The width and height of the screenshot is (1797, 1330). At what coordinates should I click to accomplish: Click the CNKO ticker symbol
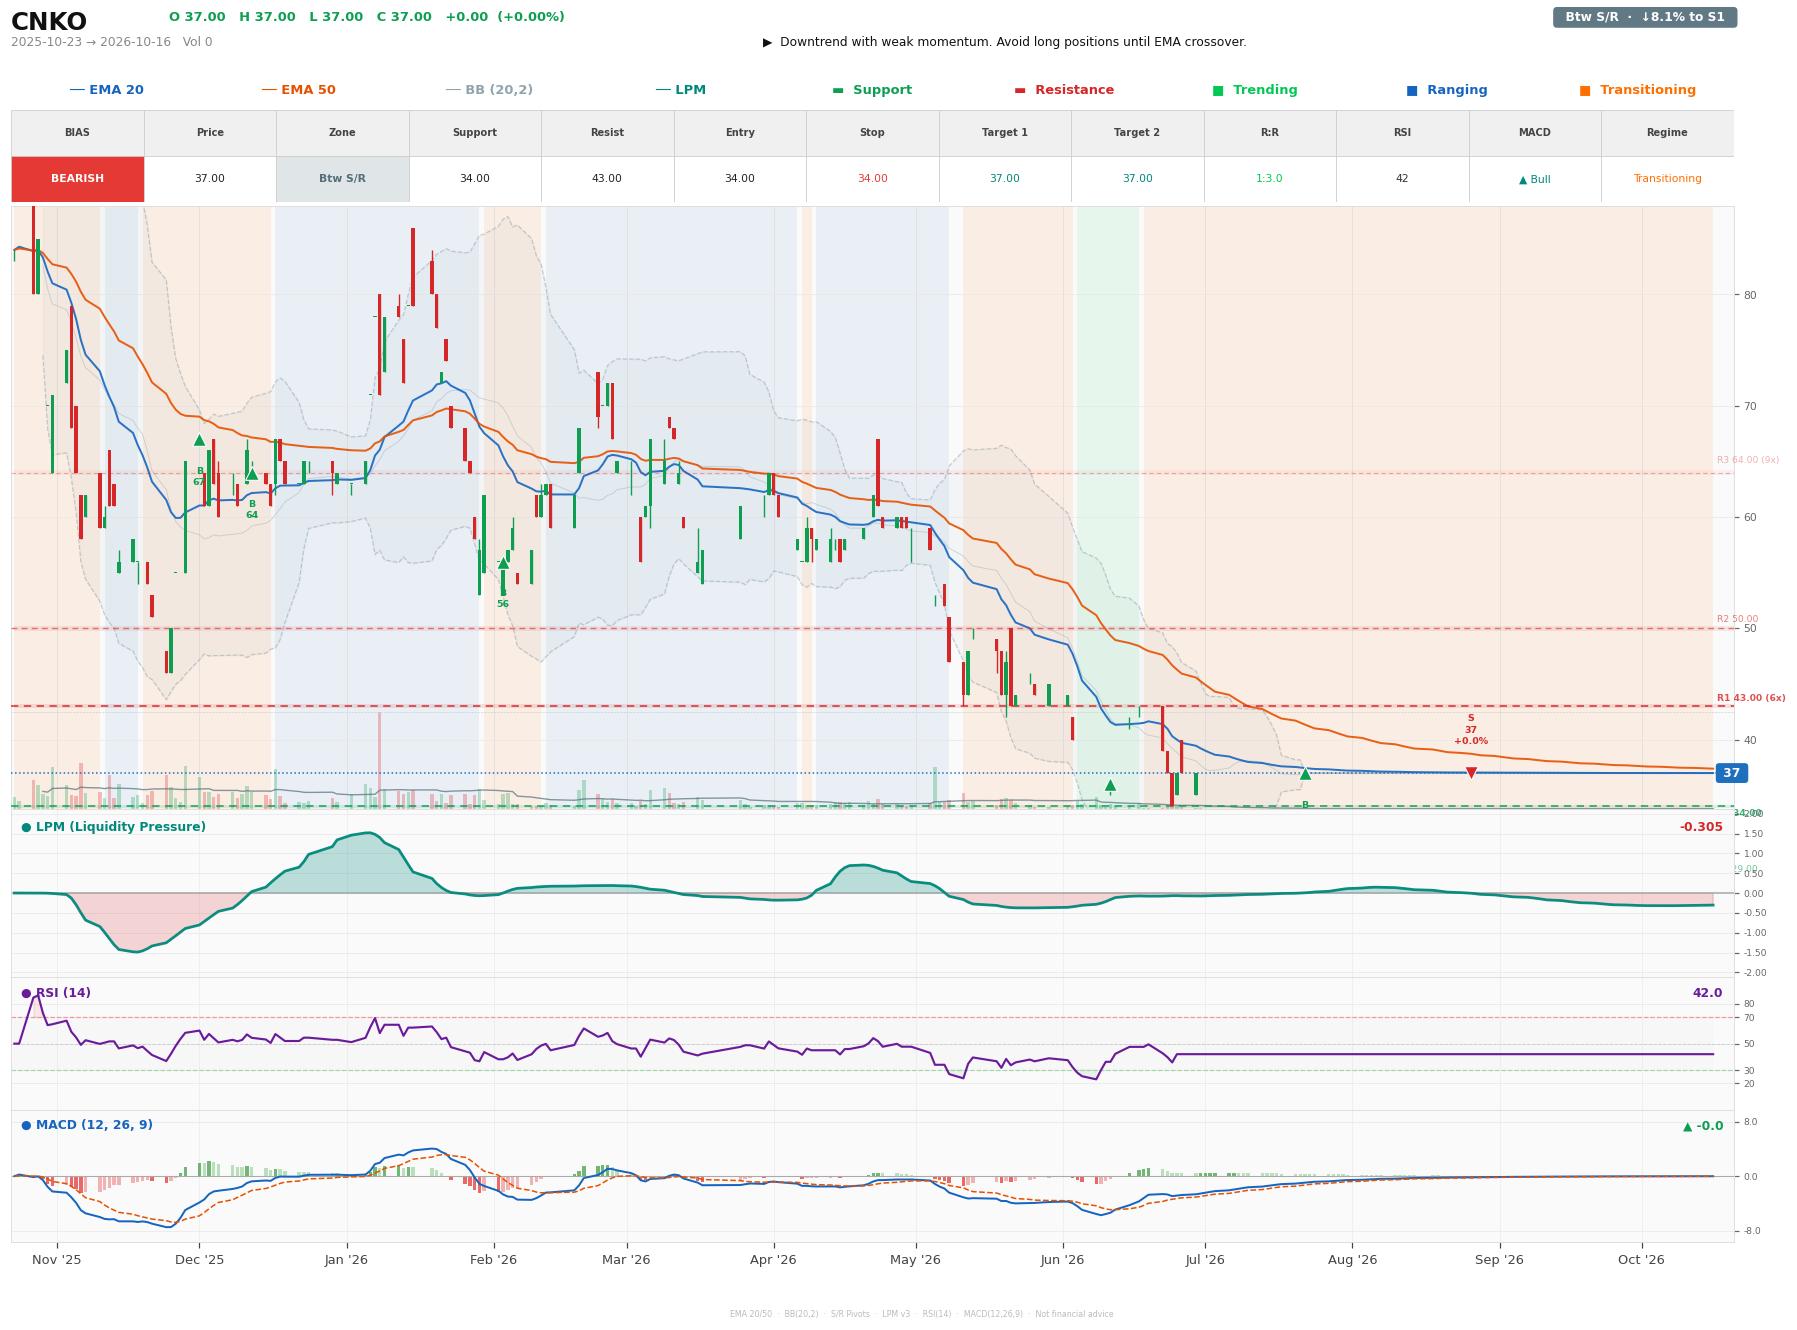click(x=49, y=22)
